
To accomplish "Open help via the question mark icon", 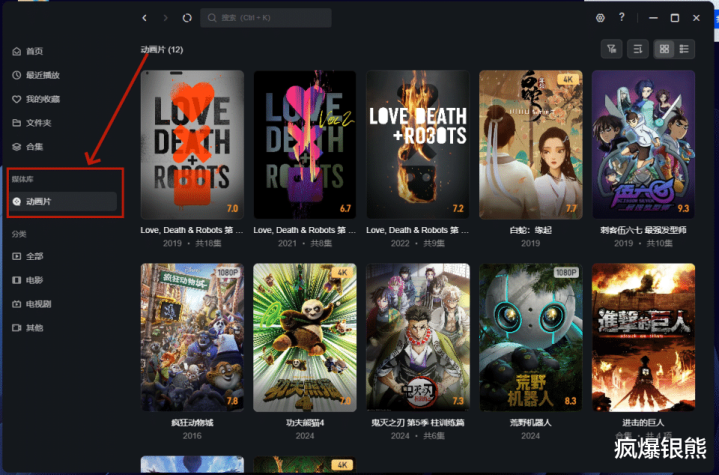I will coord(621,17).
